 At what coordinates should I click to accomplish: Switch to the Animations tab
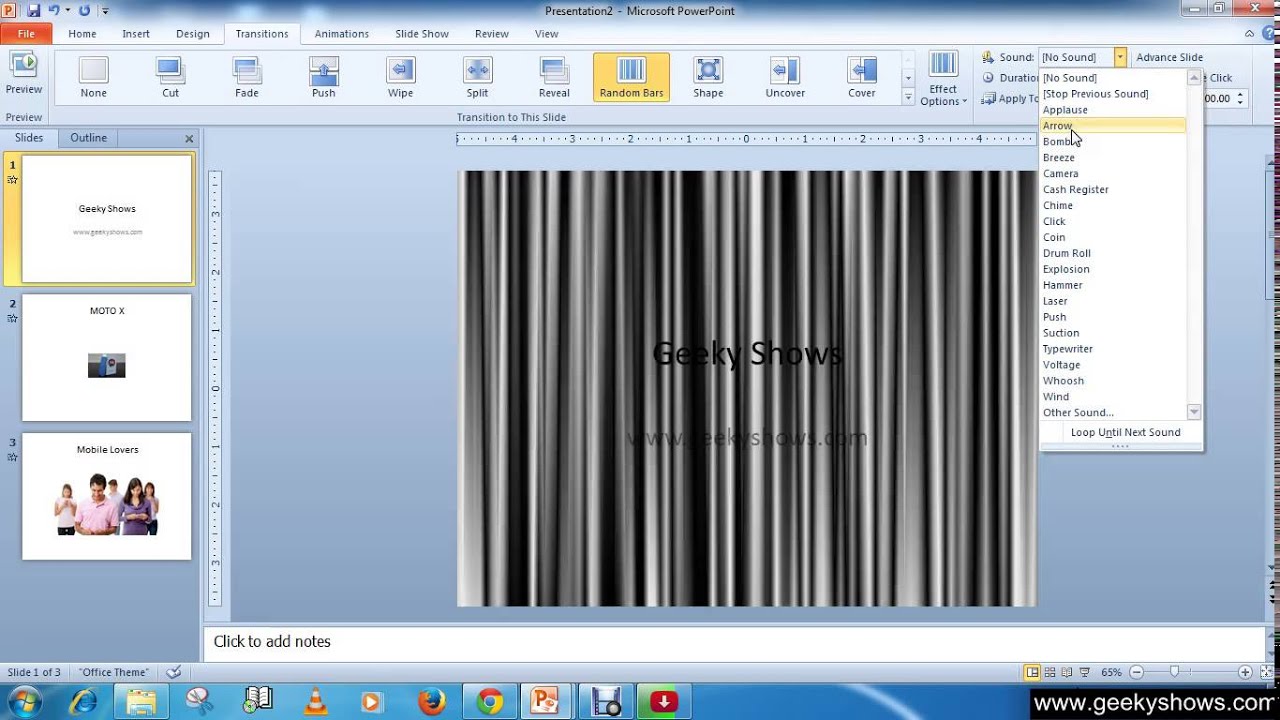(342, 33)
